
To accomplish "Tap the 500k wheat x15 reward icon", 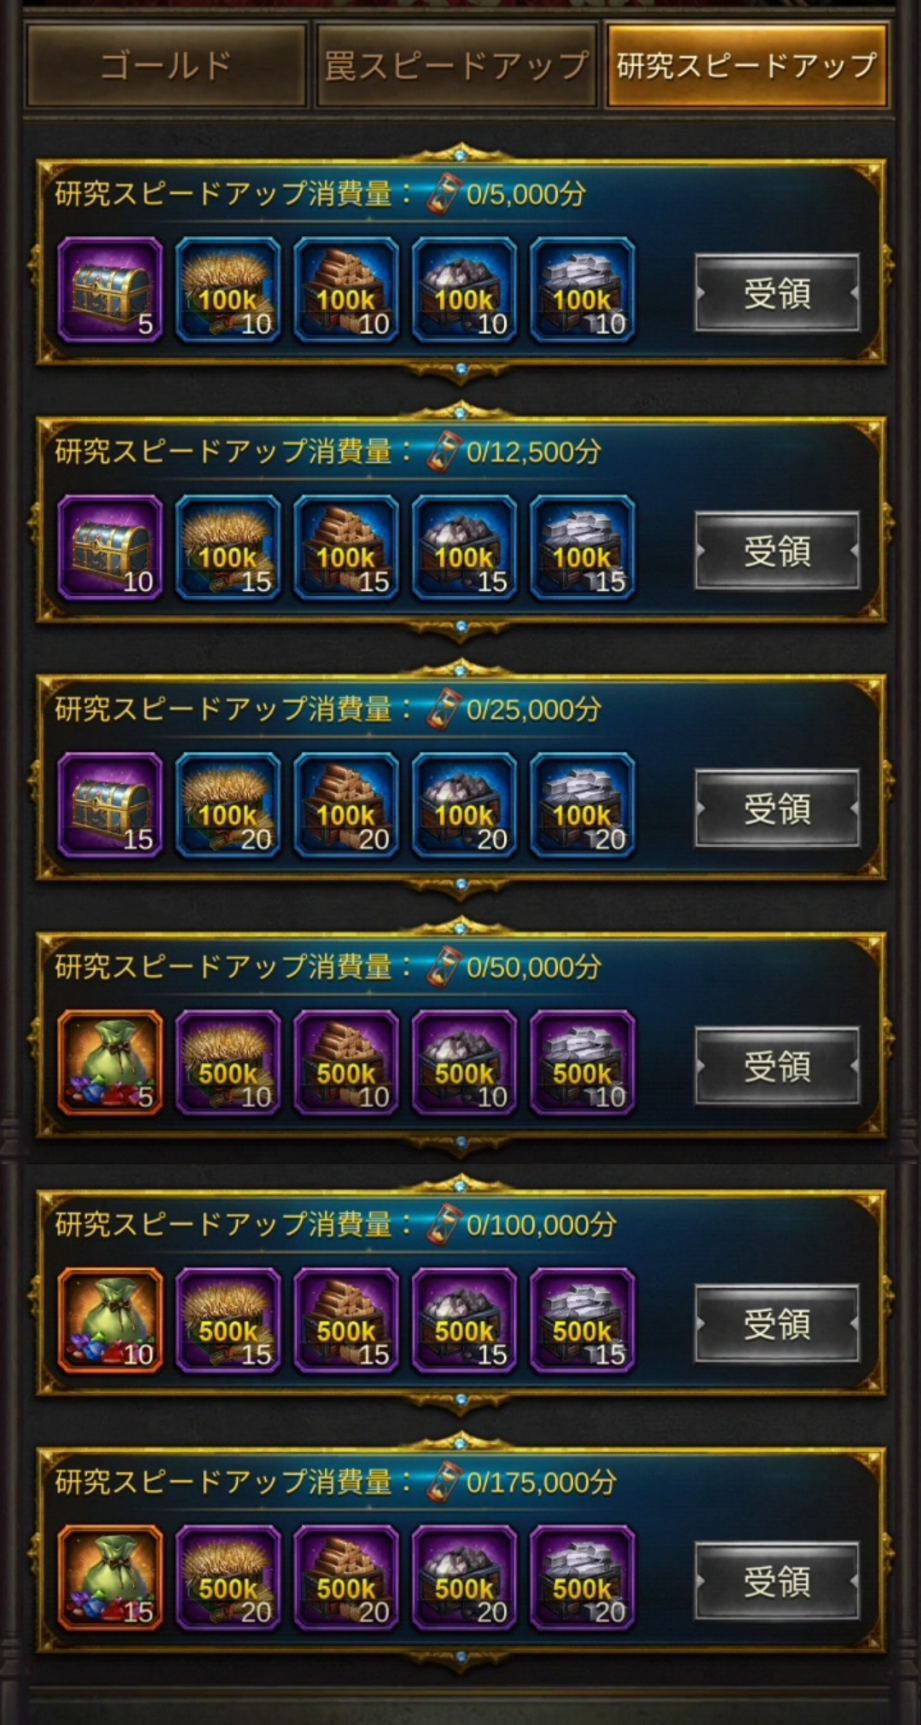I will click(x=228, y=1321).
